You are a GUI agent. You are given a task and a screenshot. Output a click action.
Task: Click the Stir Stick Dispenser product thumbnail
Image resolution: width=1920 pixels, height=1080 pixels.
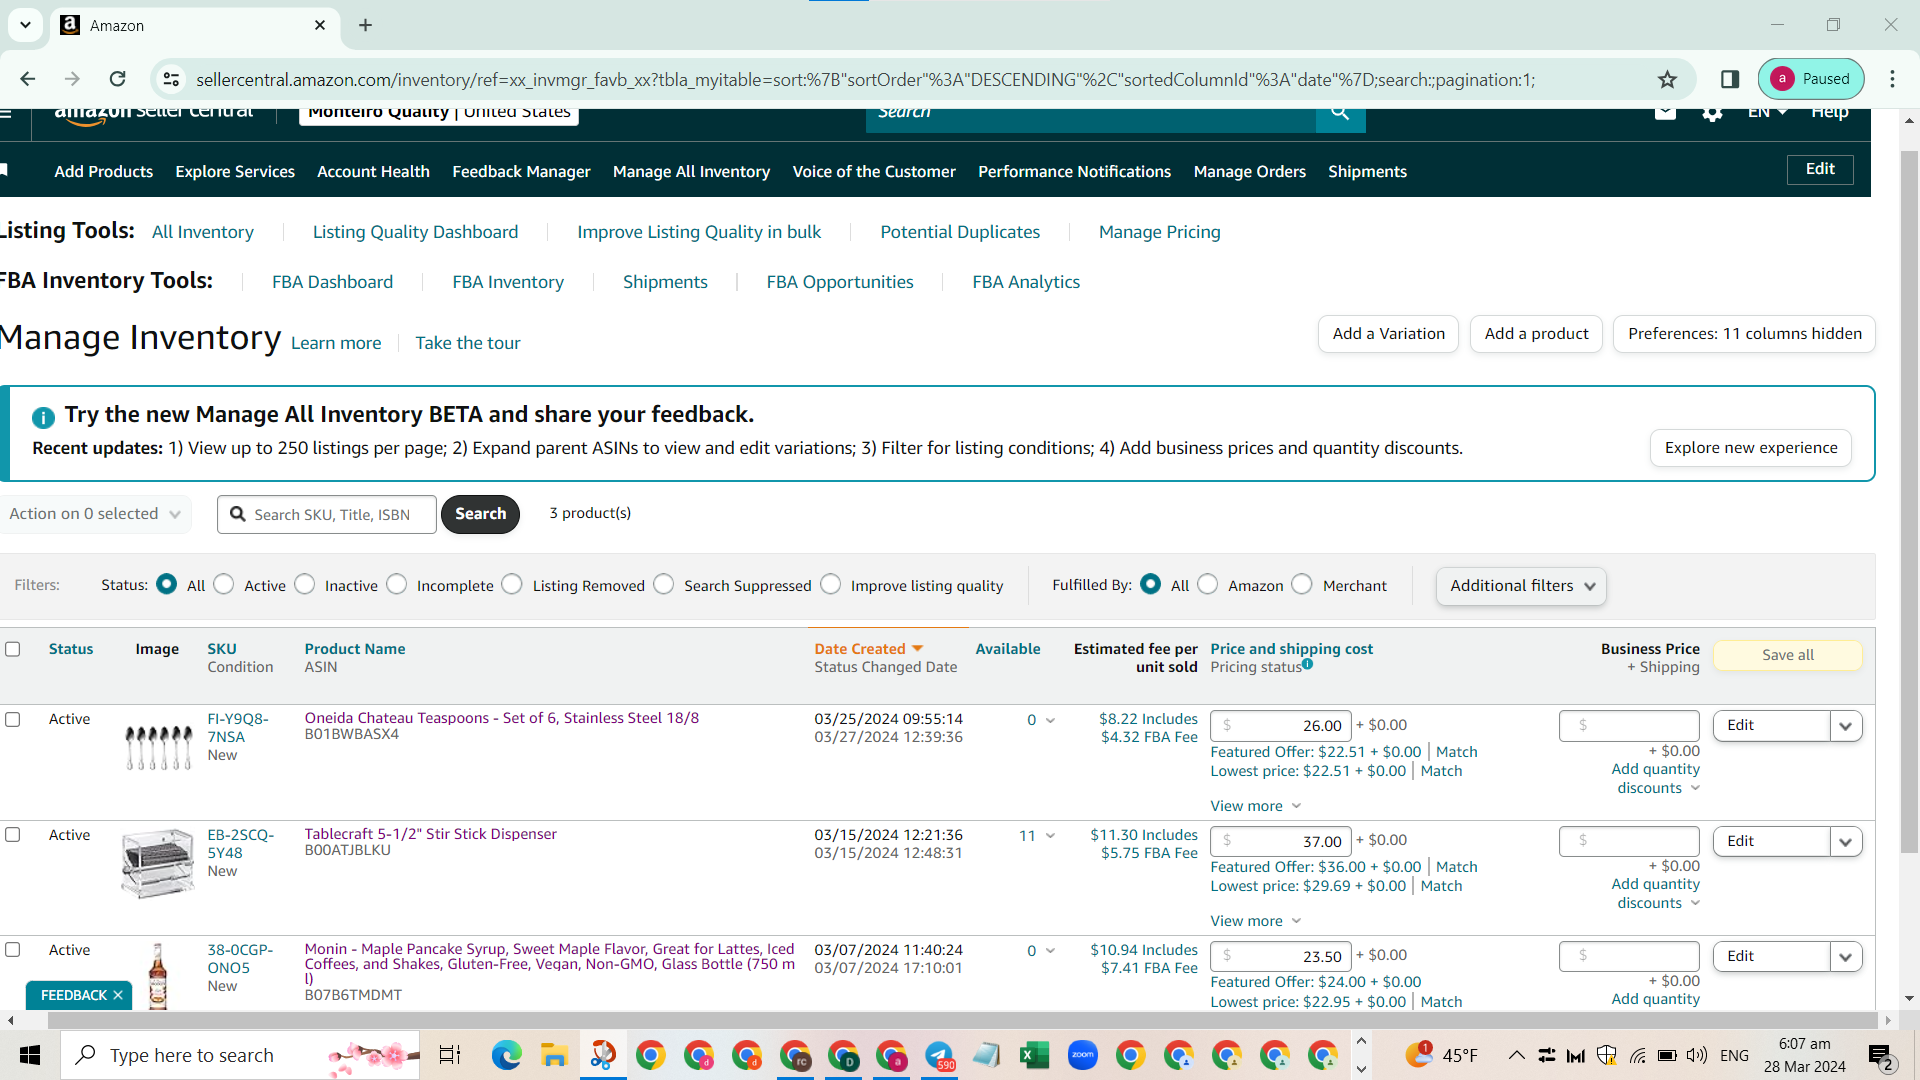click(x=158, y=863)
